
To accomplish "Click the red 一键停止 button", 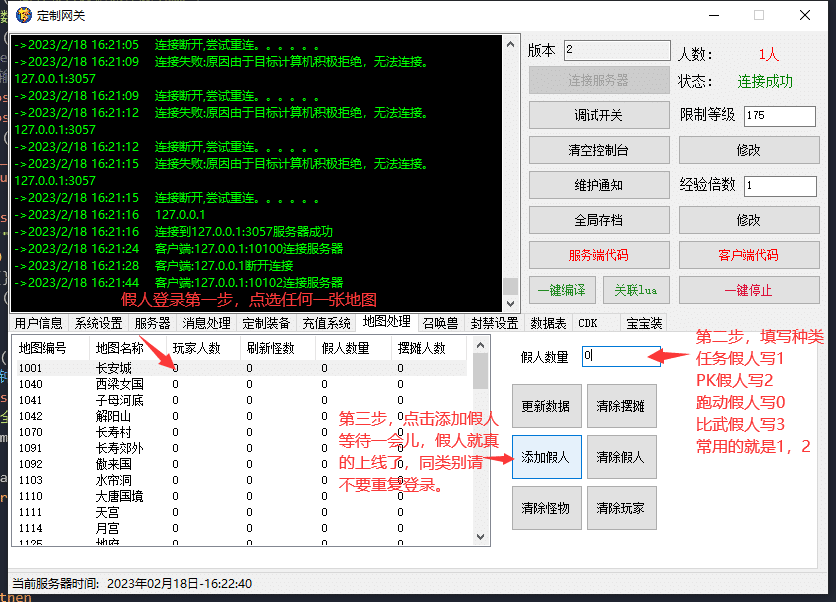I will 748,290.
